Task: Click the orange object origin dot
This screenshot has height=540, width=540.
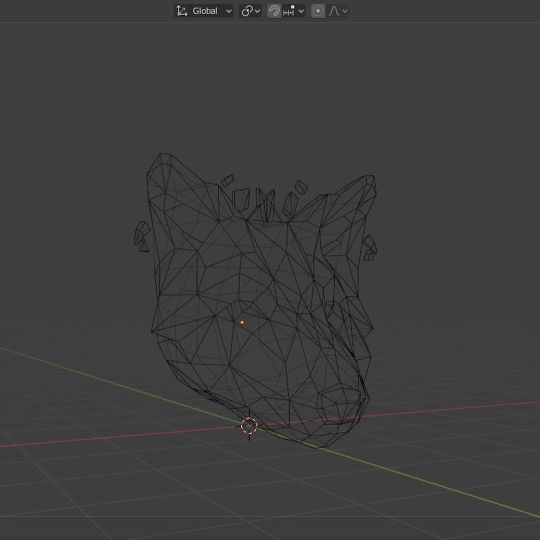Action: click(242, 322)
